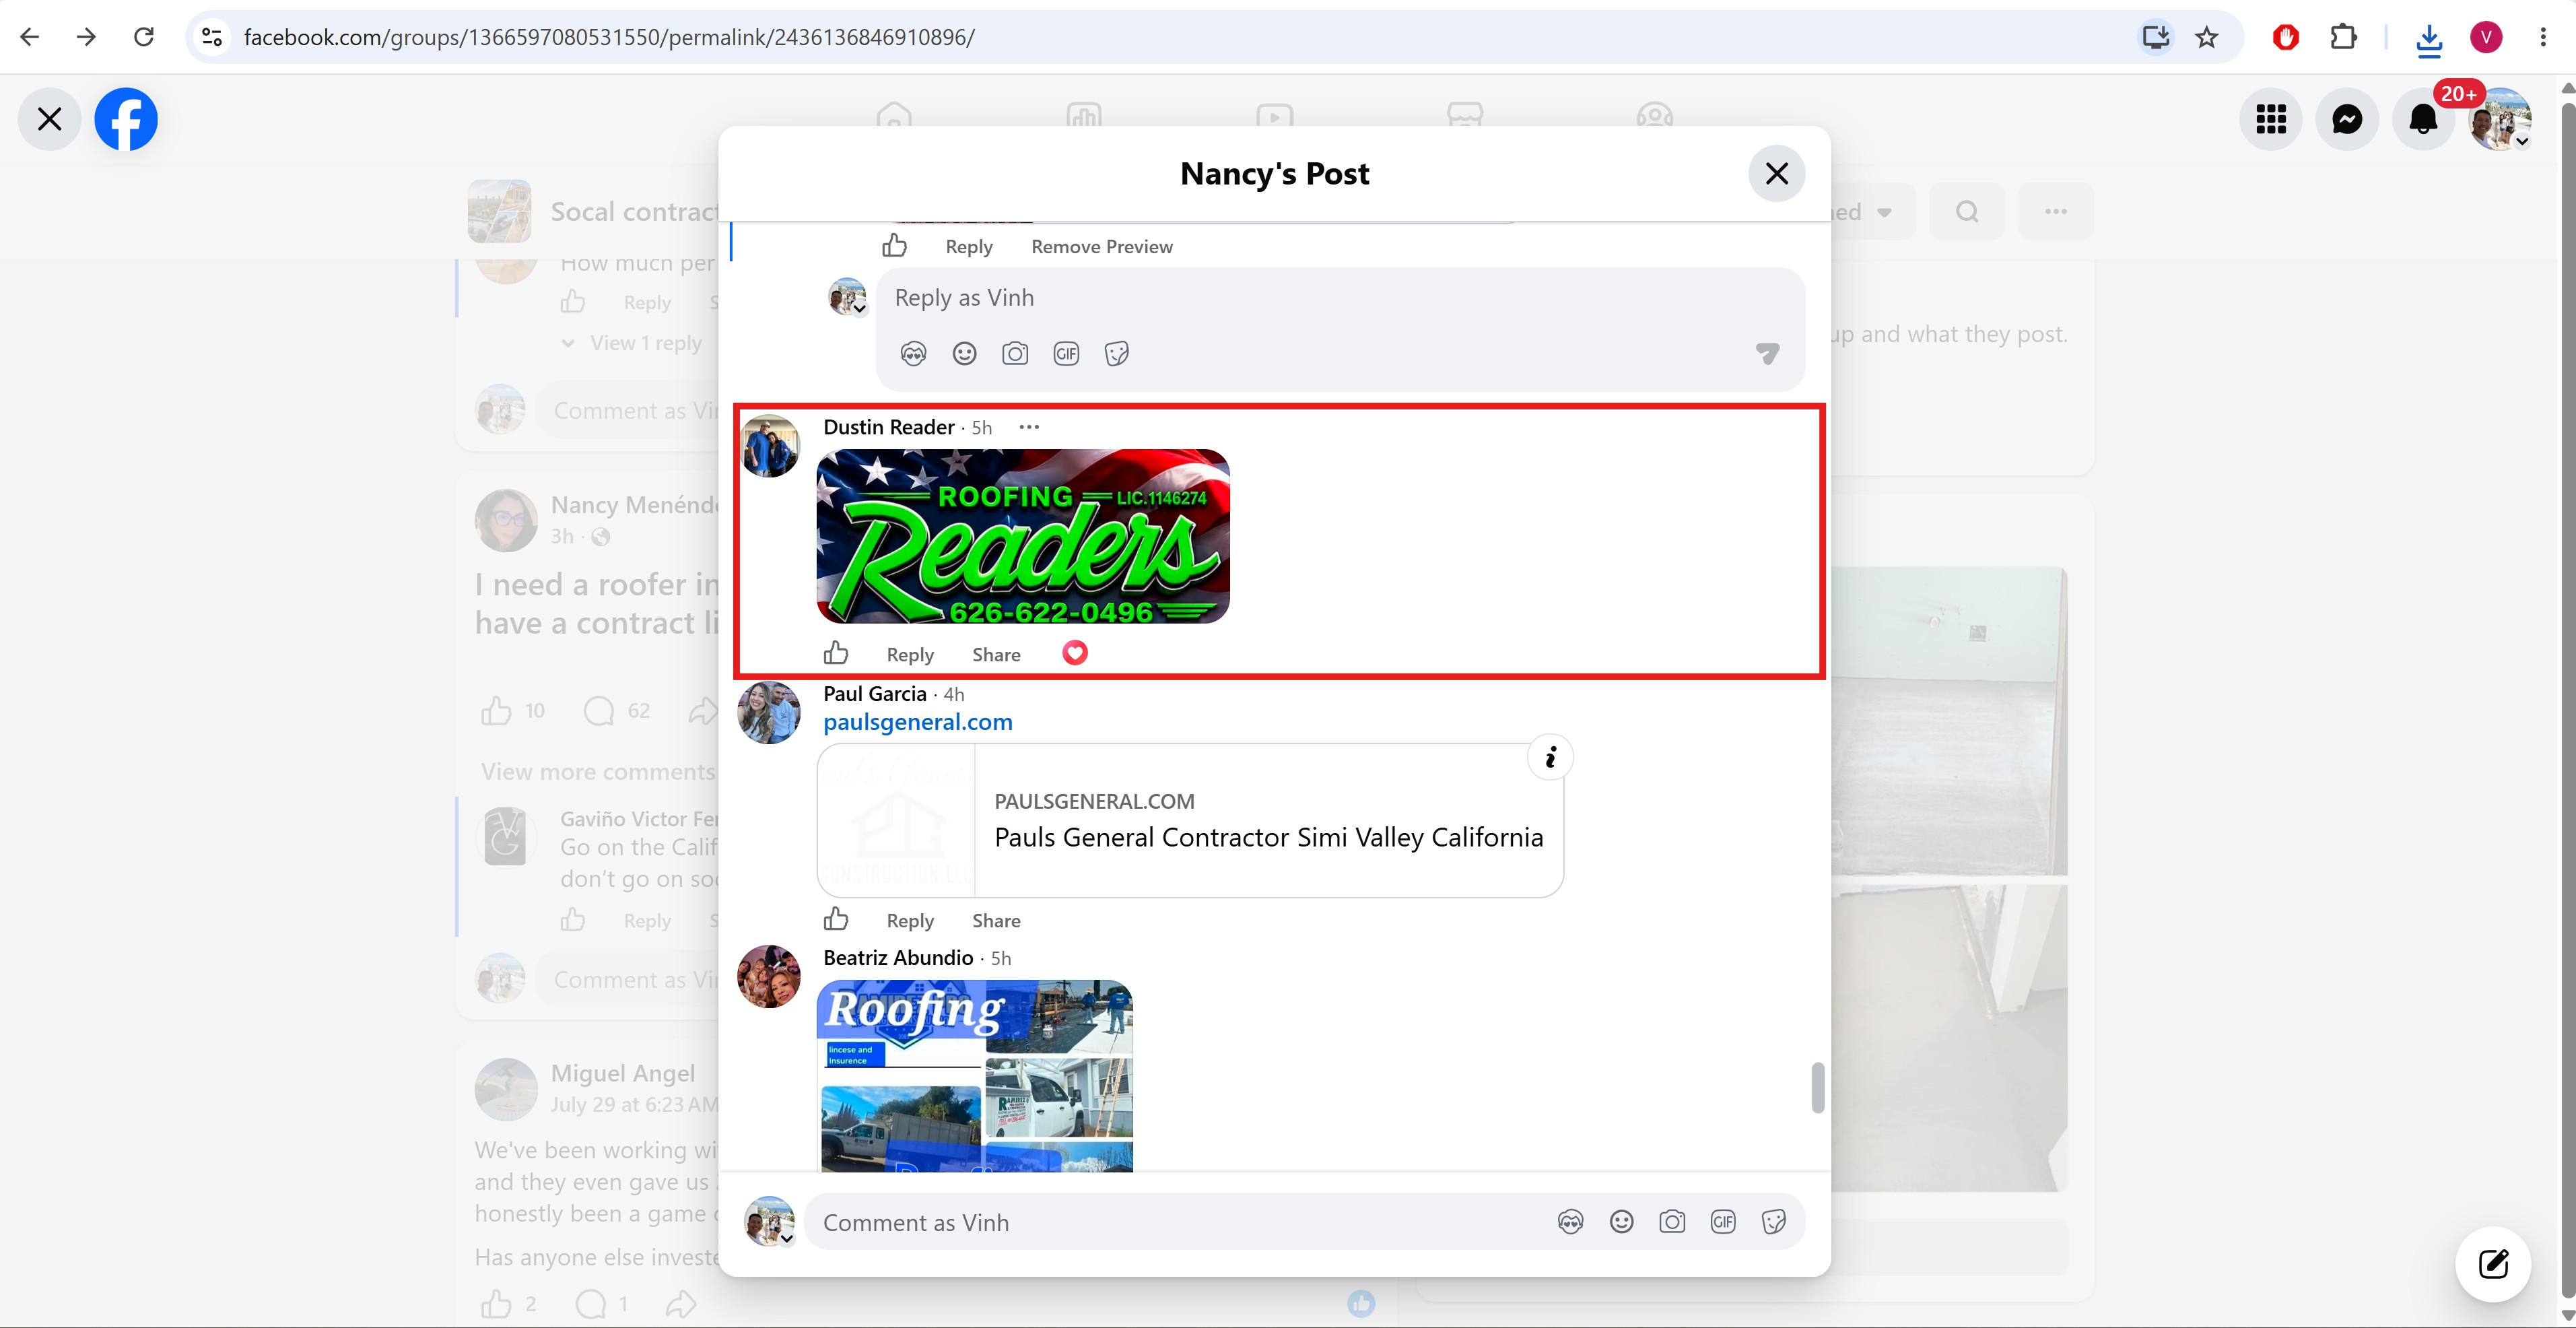Insert an emoji in the reply box
The image size is (2576, 1328).
pos(964,353)
